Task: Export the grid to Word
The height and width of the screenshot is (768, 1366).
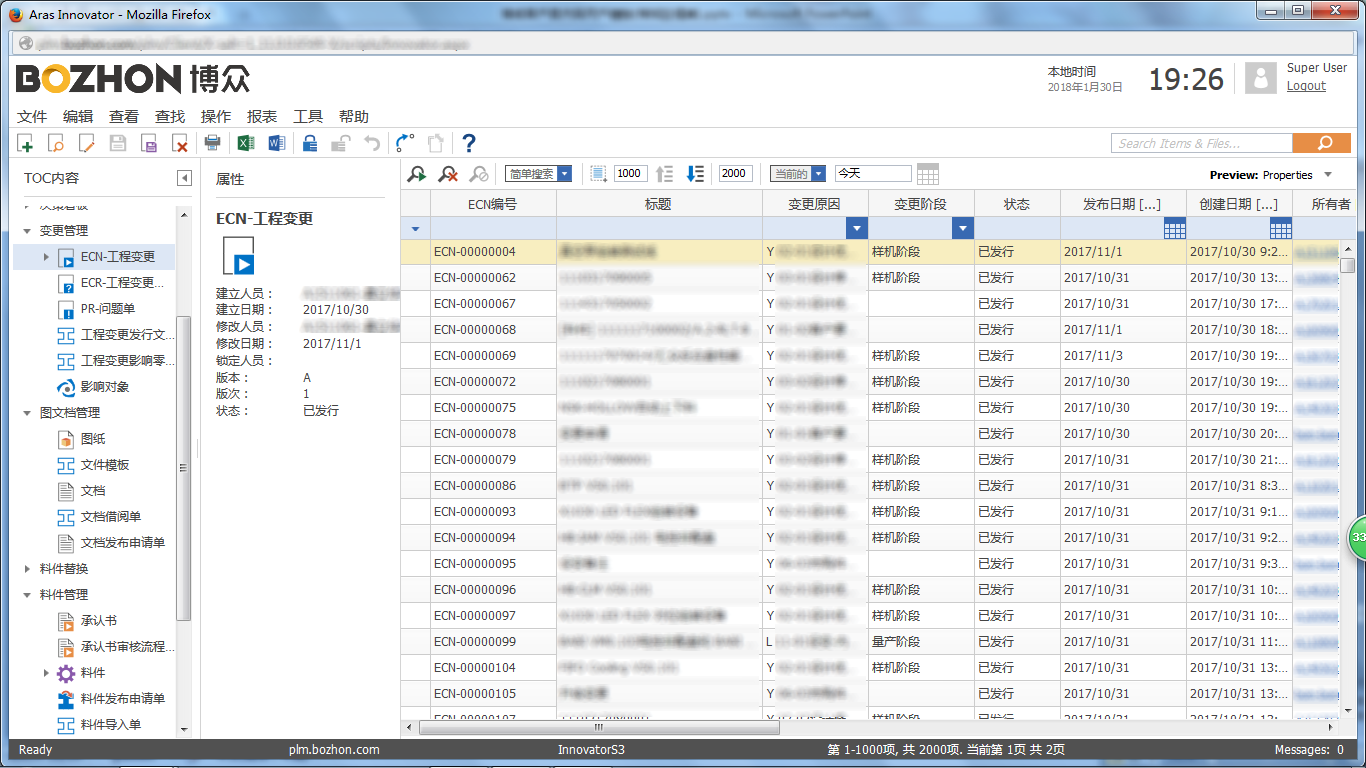Action: pos(277,143)
